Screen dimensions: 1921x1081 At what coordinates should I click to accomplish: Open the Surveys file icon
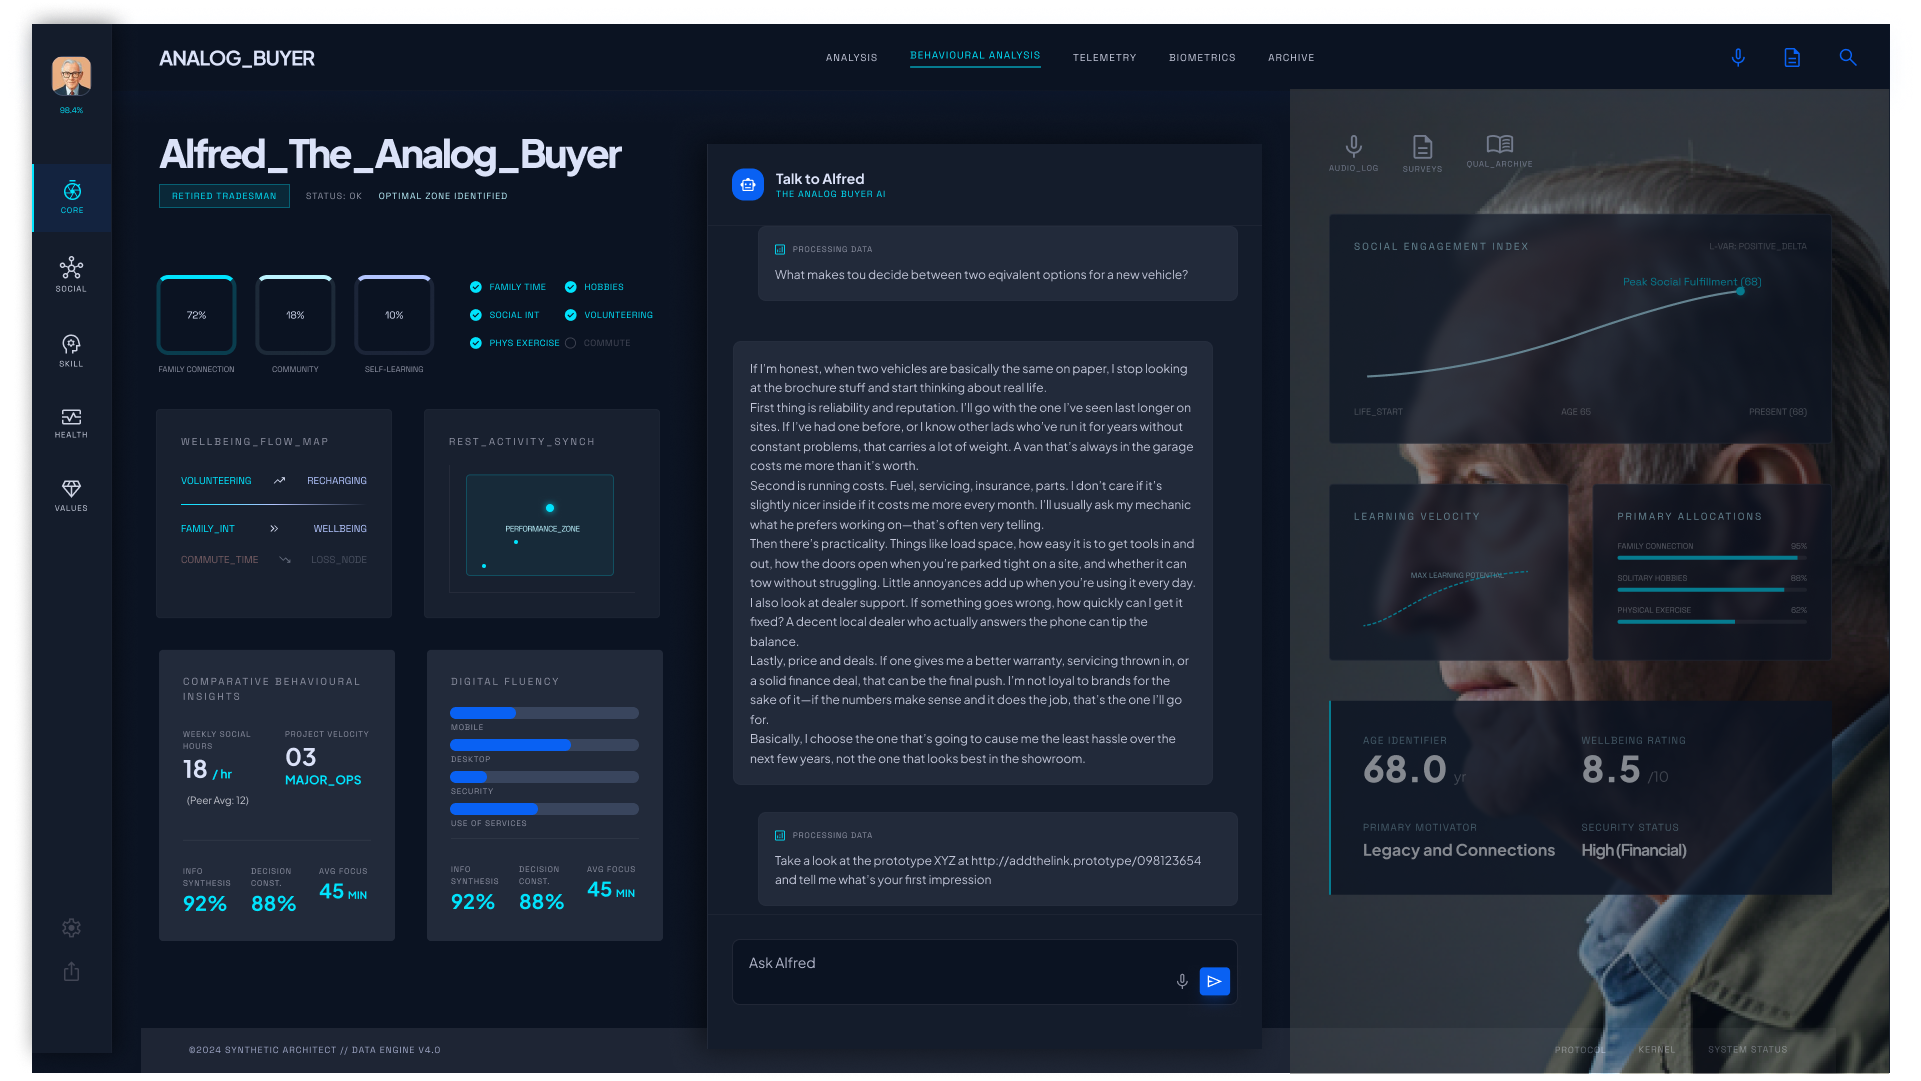pos(1422,148)
